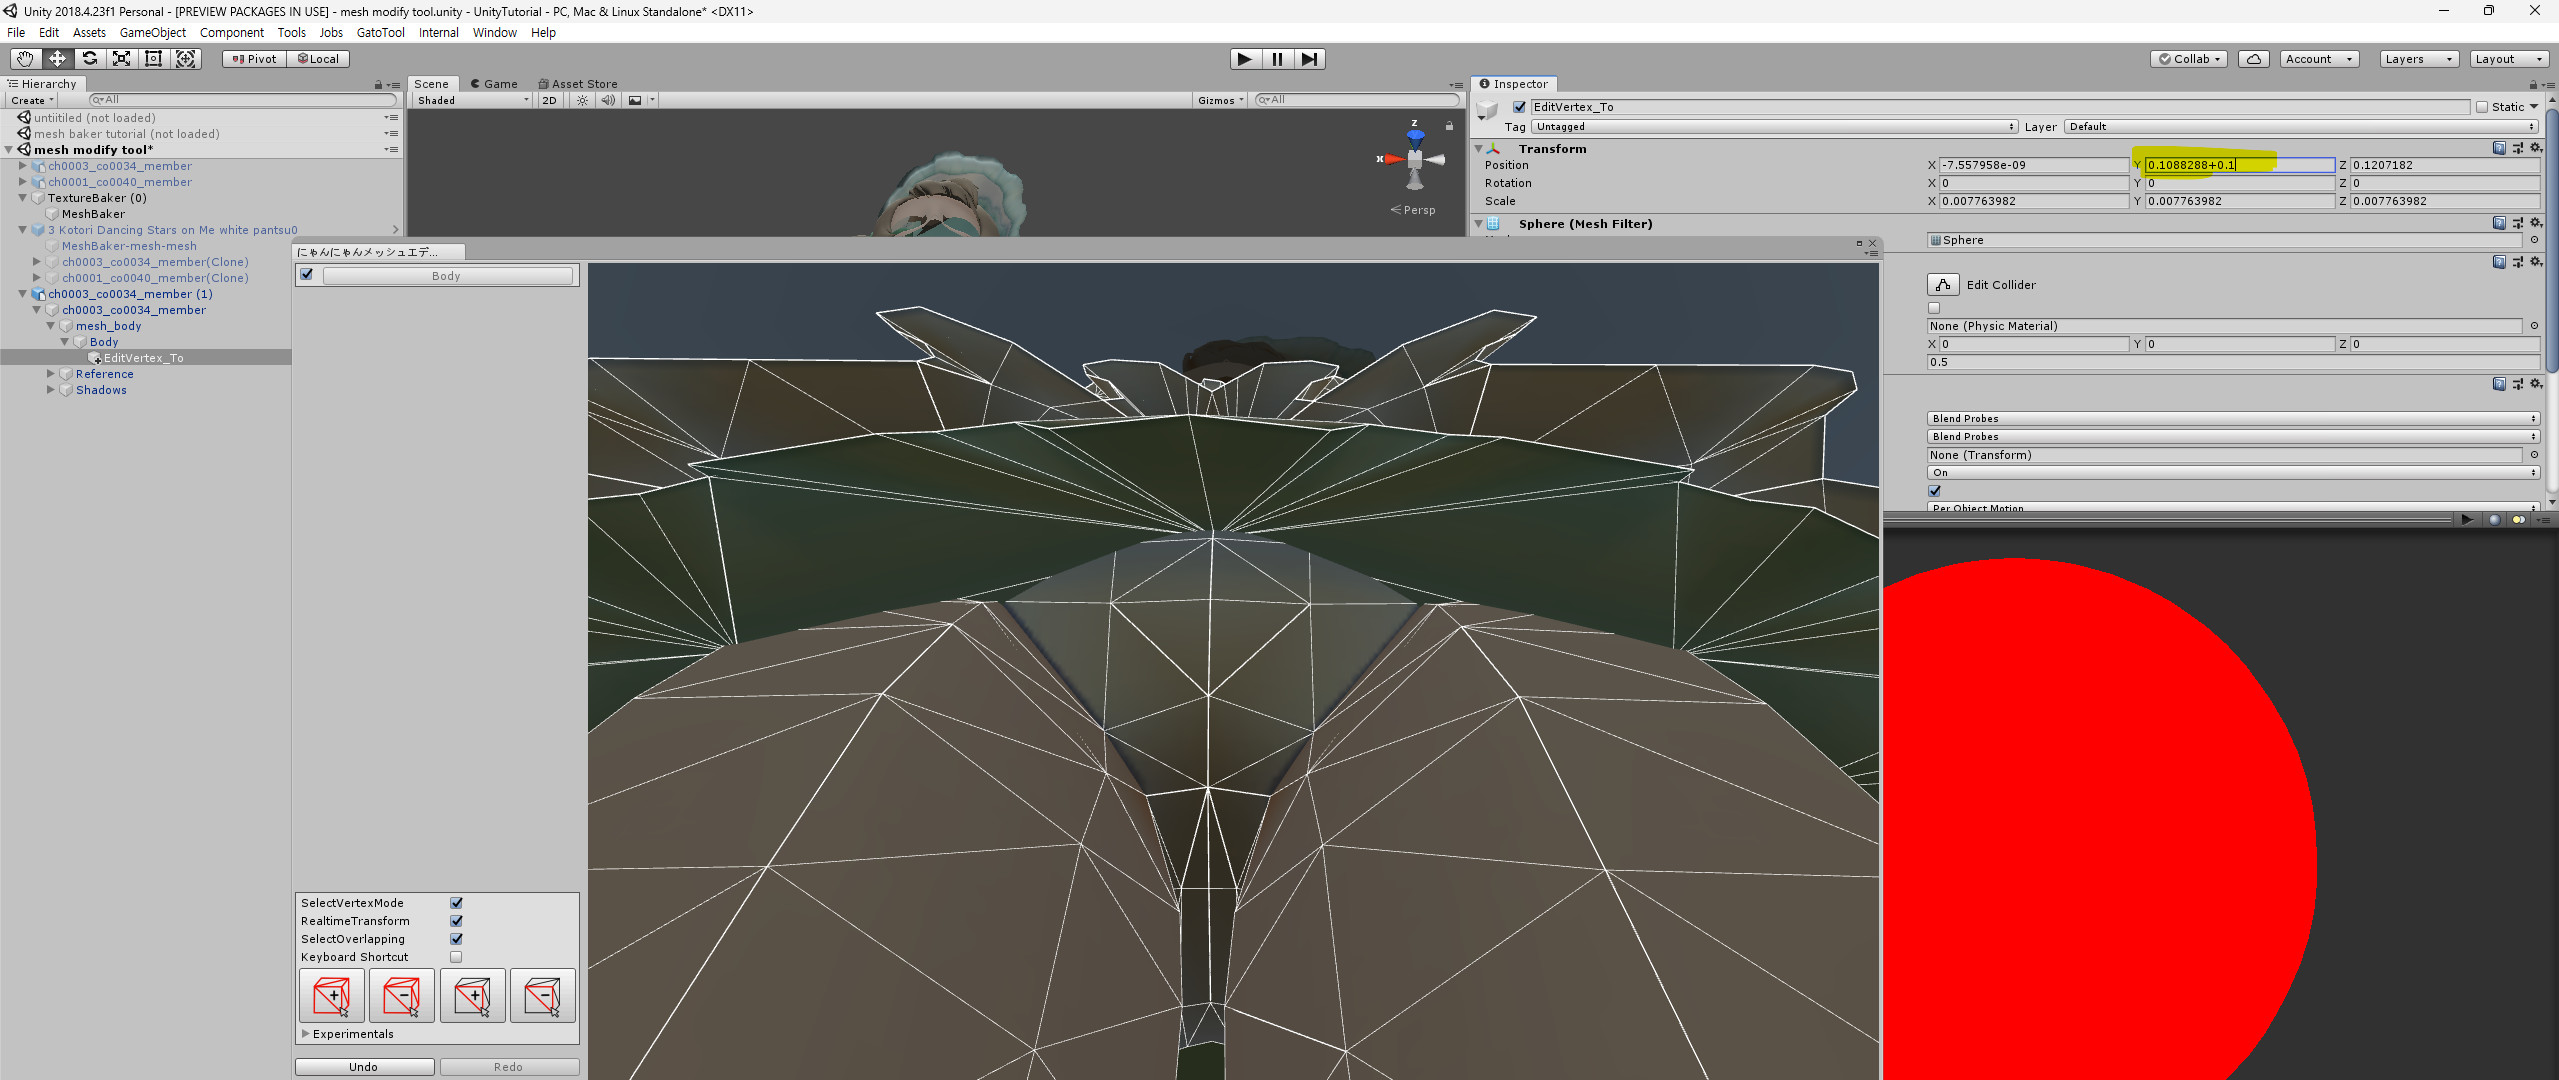
Task: Toggle scene audio speaker icon
Action: coord(608,100)
